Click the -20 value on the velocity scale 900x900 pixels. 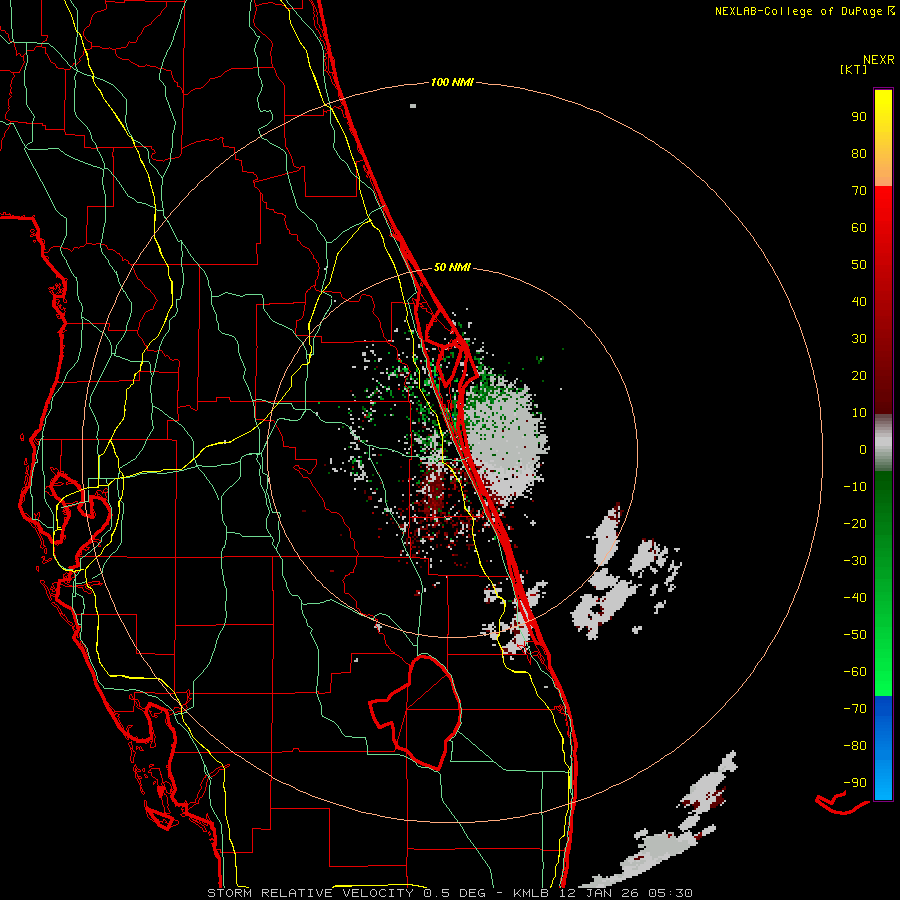[x=855, y=523]
